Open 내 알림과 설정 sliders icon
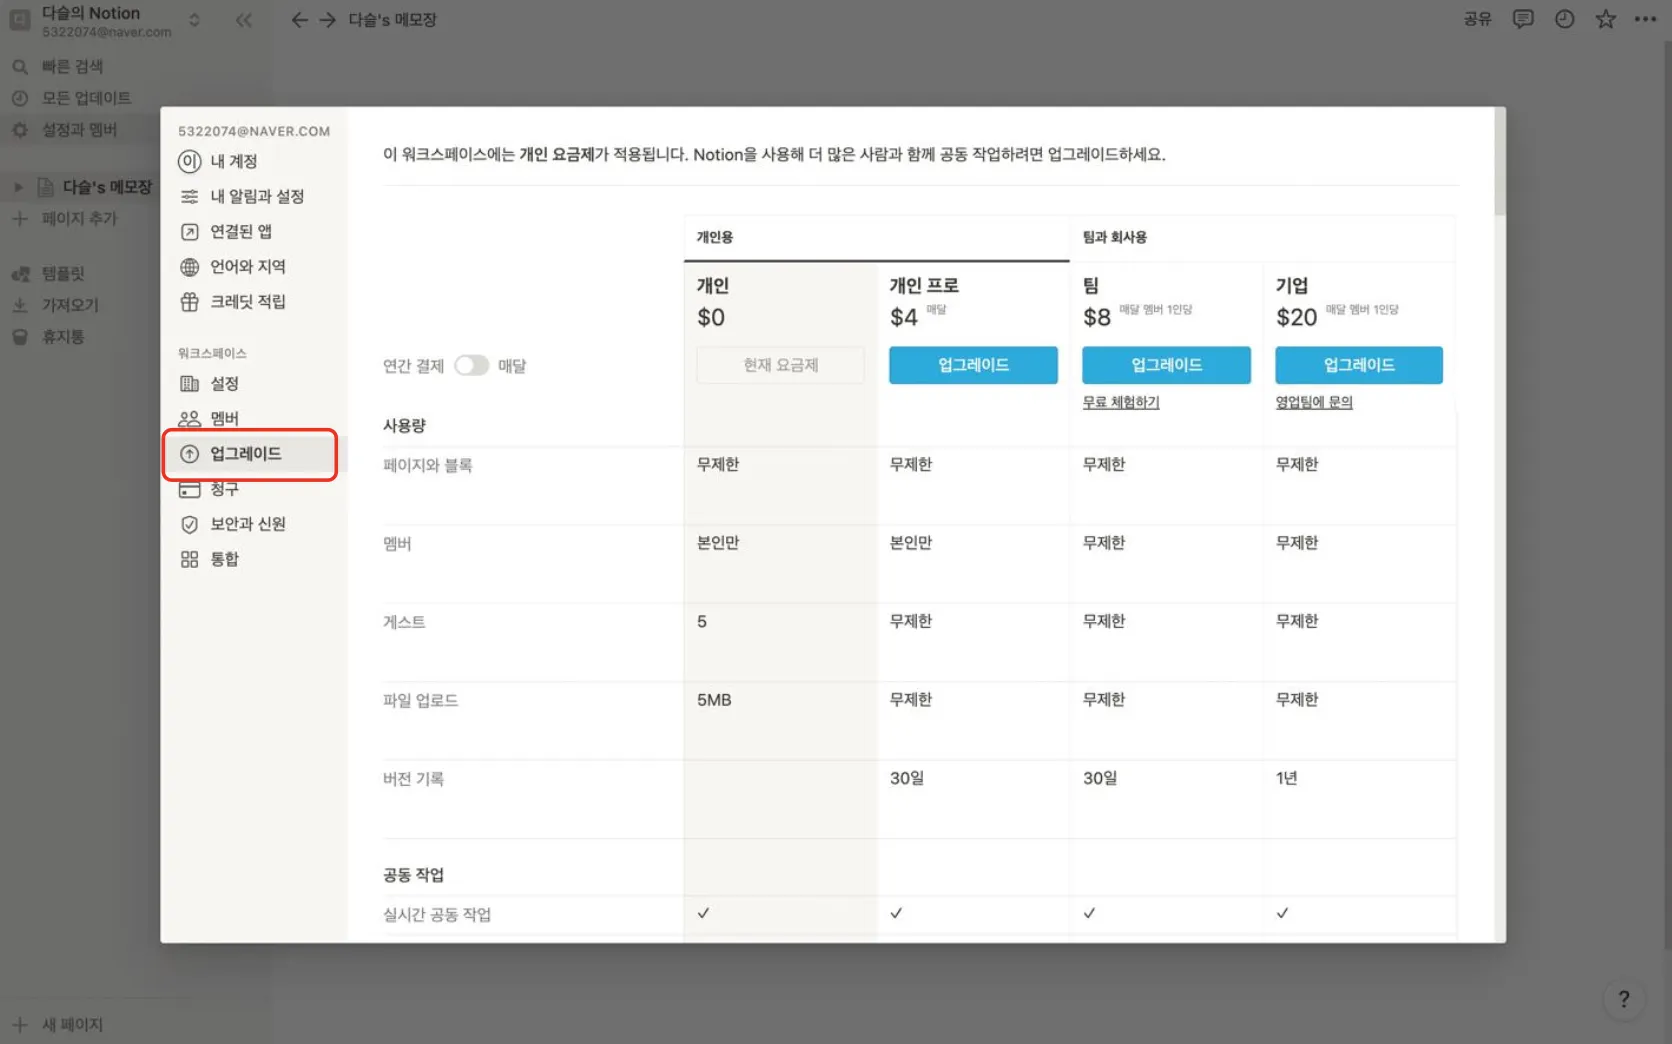Screen dimensions: 1672x1044 pos(189,197)
